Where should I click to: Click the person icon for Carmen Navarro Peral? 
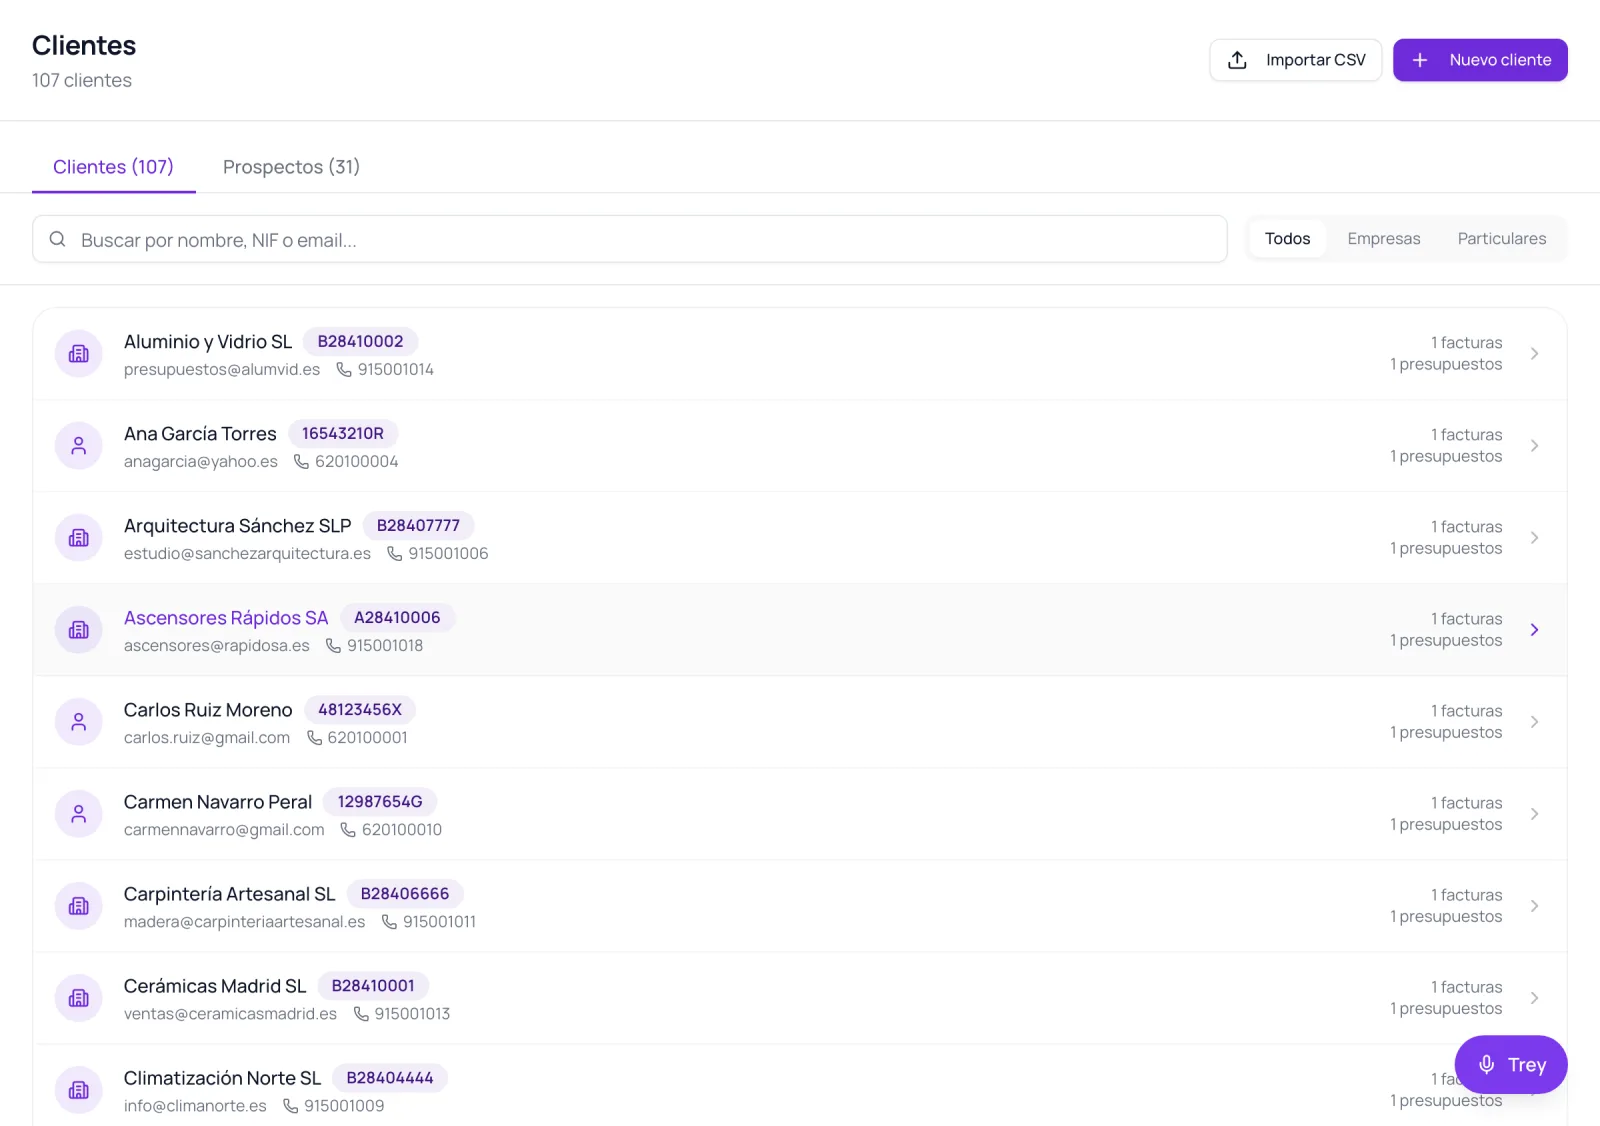[79, 814]
